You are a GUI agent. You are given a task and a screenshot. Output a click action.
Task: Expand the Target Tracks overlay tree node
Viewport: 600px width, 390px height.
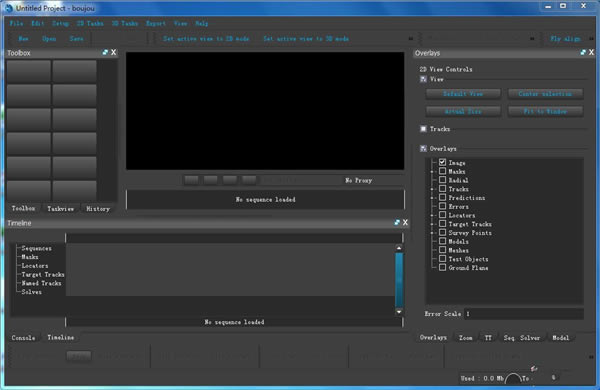432,224
